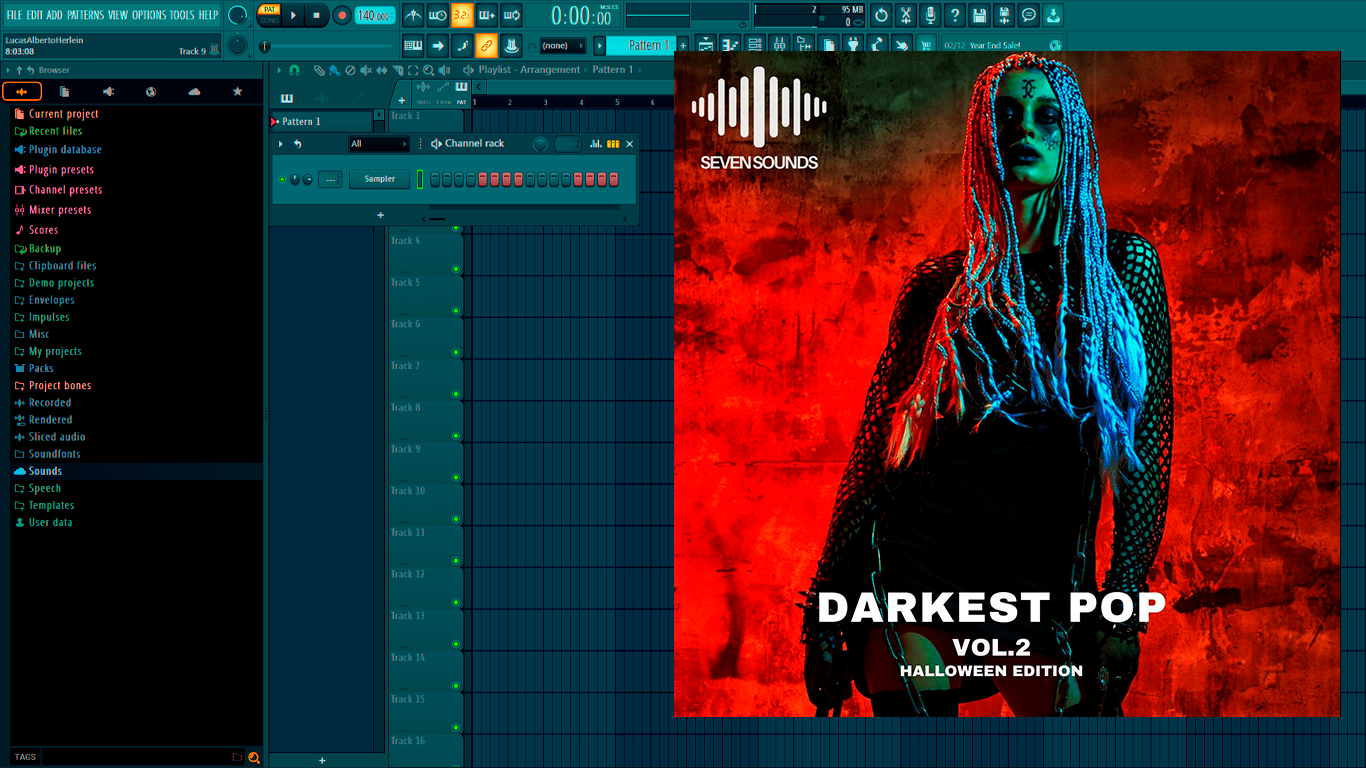Image resolution: width=1366 pixels, height=768 pixels.
Task: Mute Sampler channel via green LED
Action: [282, 179]
